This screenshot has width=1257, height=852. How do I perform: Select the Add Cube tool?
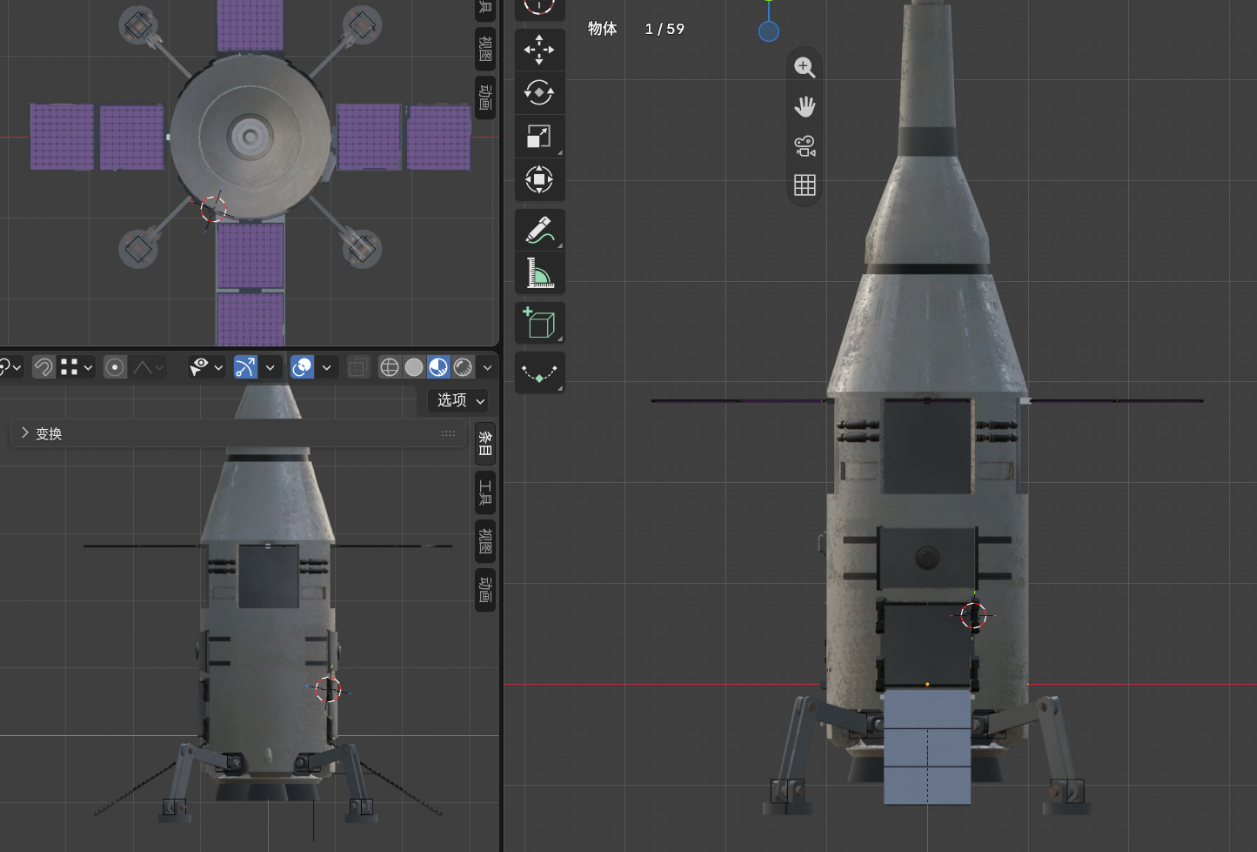[539, 323]
